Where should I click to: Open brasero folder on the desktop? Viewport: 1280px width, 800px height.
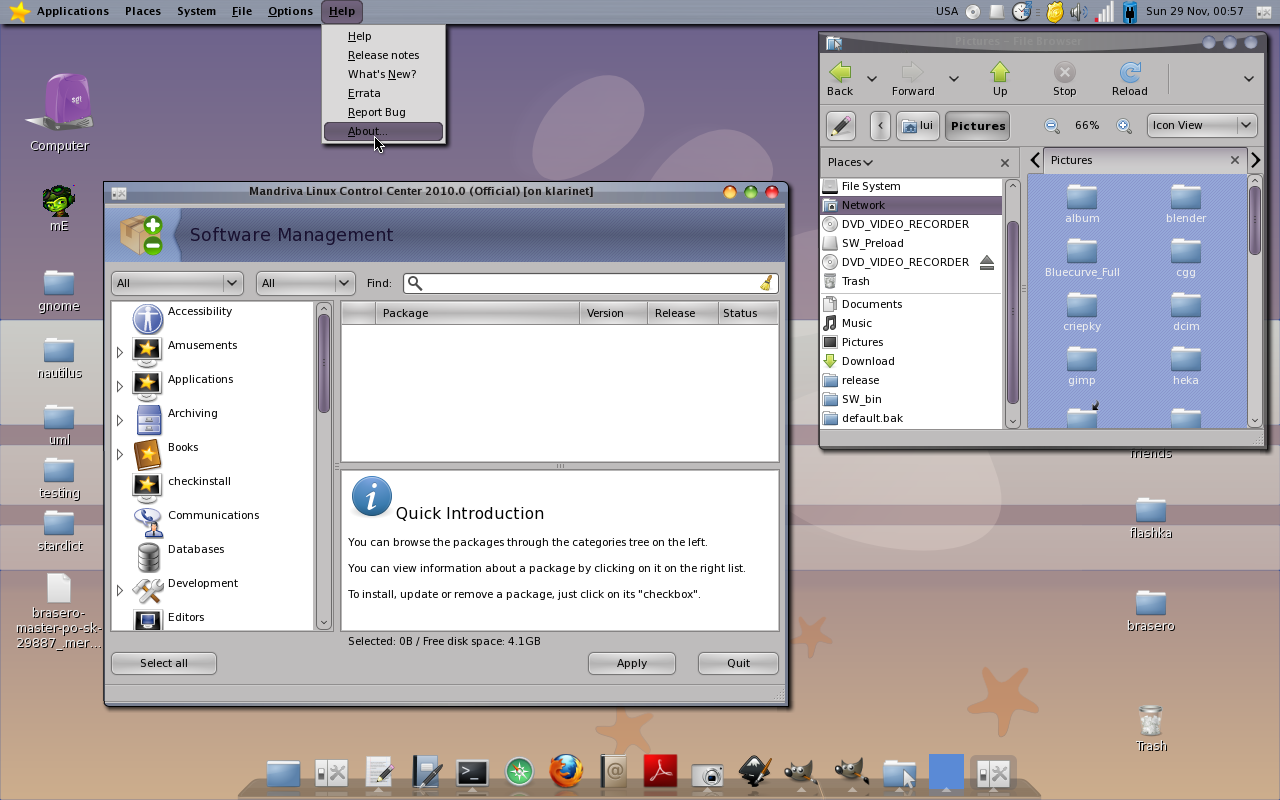point(1151,610)
